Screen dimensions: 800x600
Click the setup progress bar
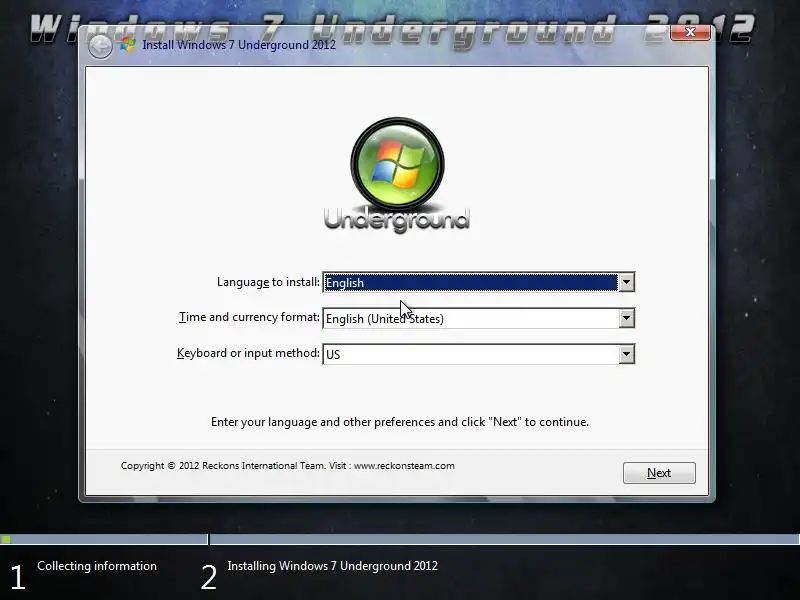click(x=400, y=539)
